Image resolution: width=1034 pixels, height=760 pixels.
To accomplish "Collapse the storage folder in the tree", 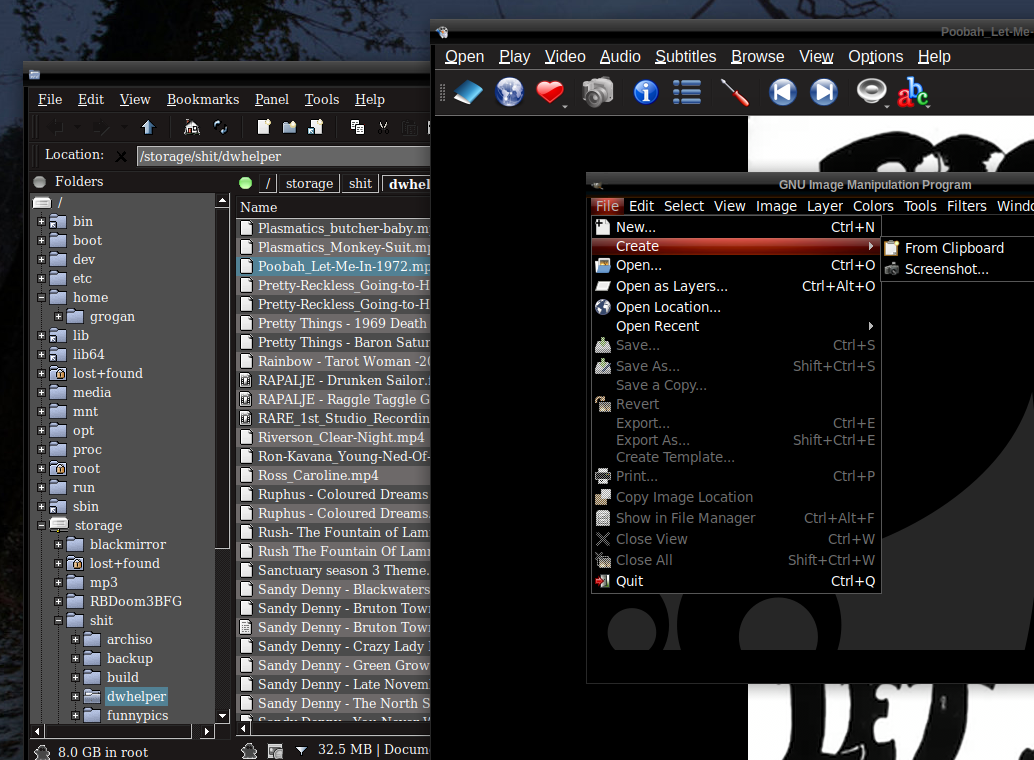I will coord(42,526).
